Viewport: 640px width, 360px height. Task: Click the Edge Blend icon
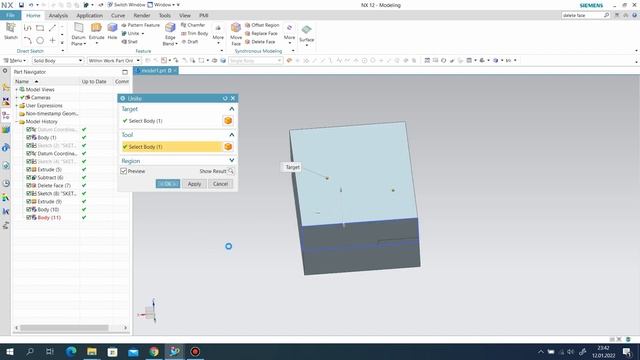pos(170,28)
